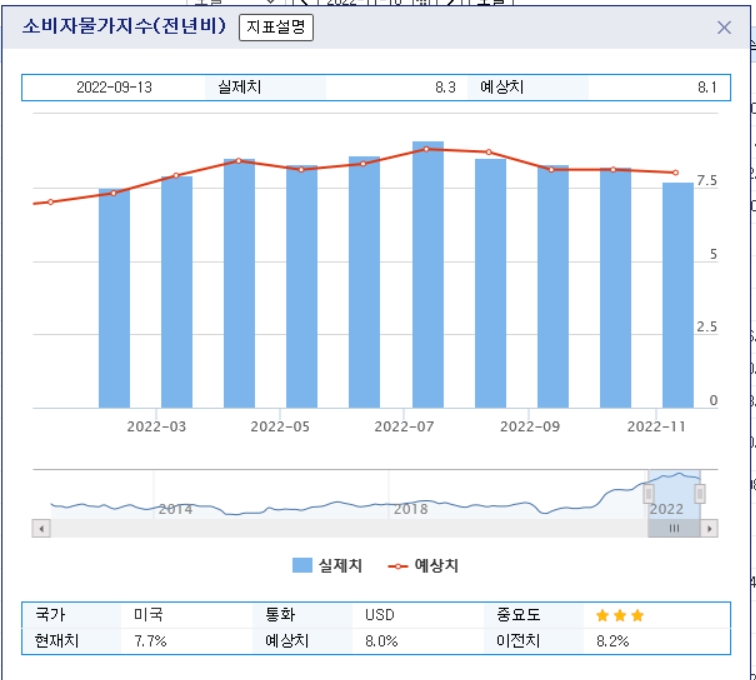
Task: Click the 이전치 value 8.2%
Action: [x=612, y=641]
